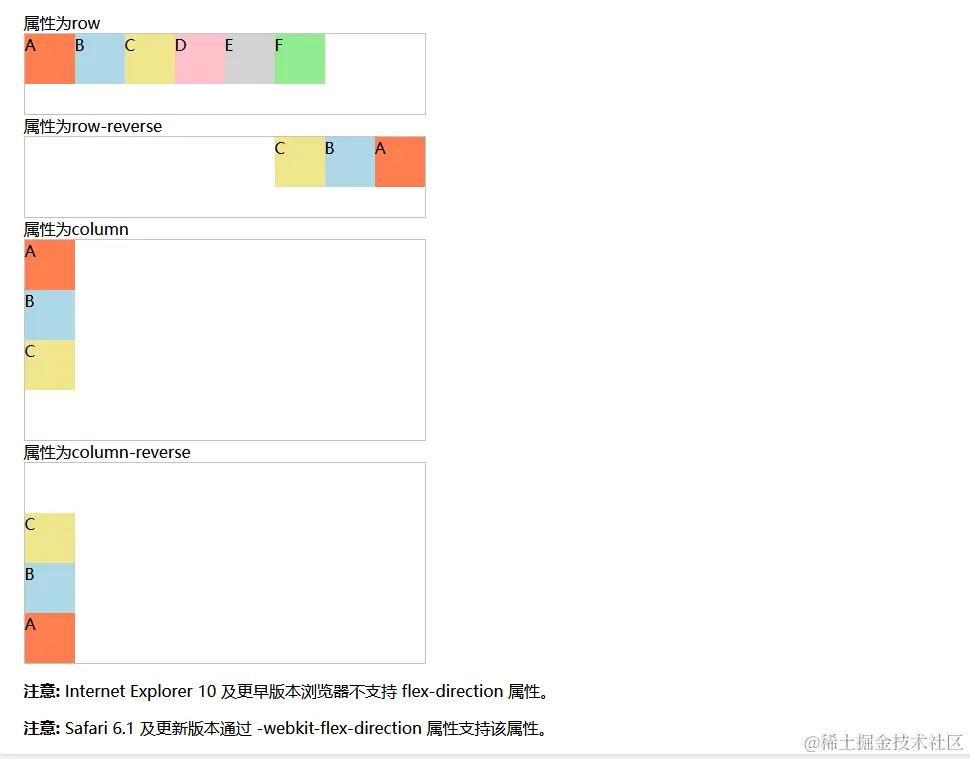
Task: Click the note mentioning Safari 6.1
Action: pyautogui.click(x=285, y=728)
